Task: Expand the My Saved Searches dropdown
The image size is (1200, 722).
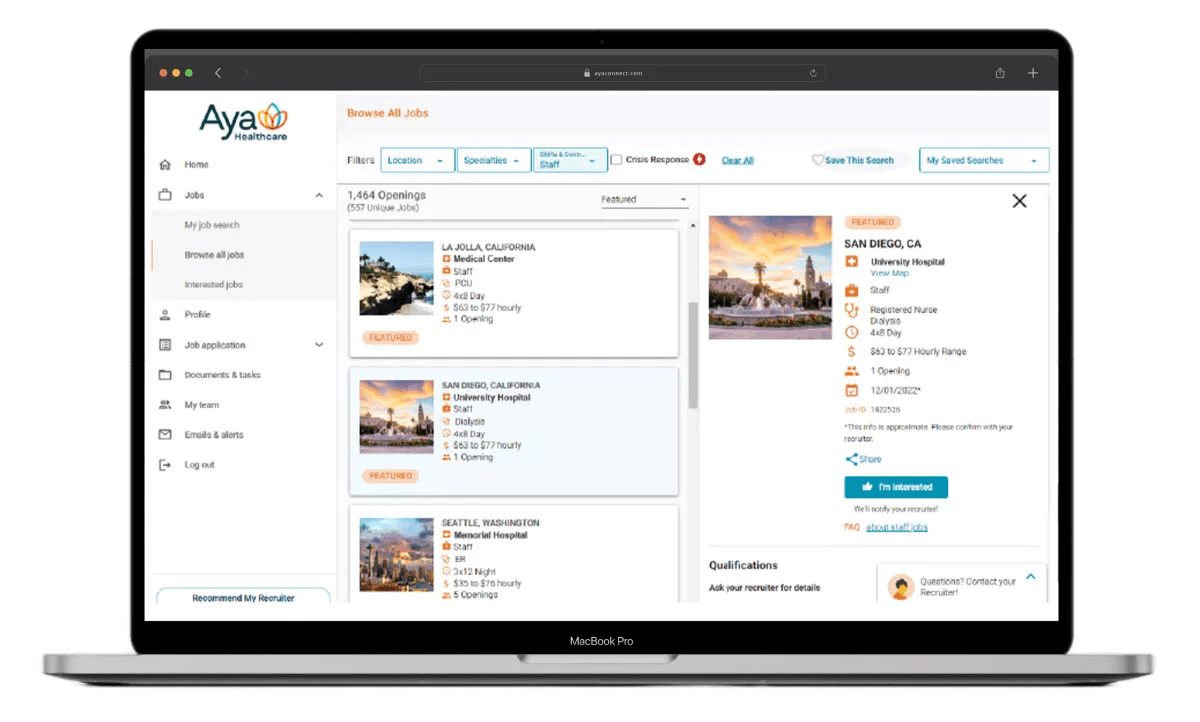Action: coord(983,160)
